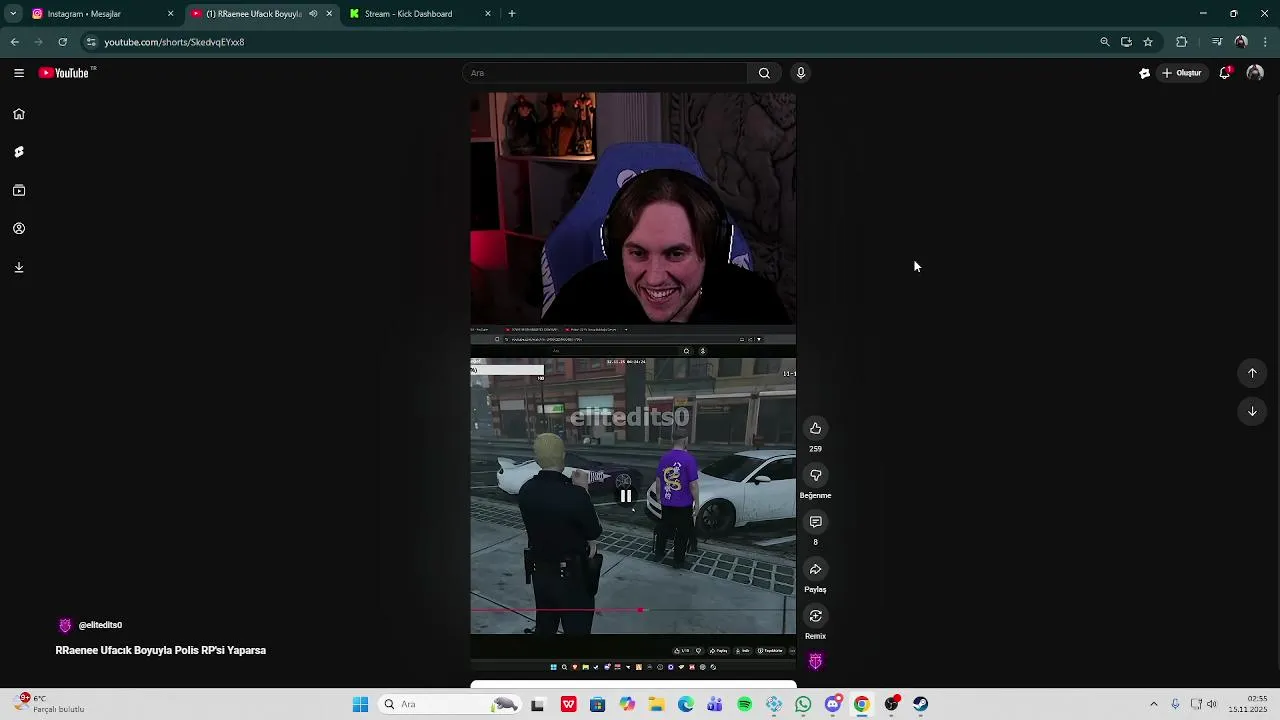Pause the Short video

point(626,496)
